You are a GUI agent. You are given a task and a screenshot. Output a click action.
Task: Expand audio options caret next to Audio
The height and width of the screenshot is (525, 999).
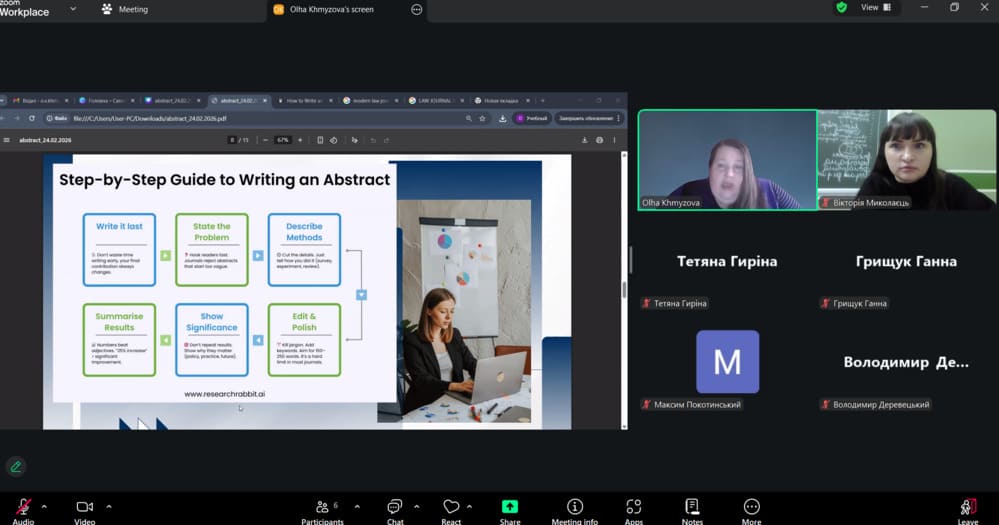pyautogui.click(x=45, y=506)
